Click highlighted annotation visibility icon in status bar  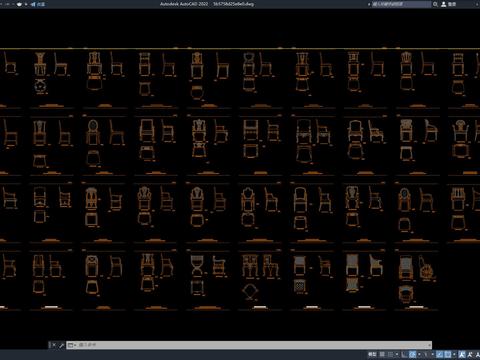tap(462, 354)
